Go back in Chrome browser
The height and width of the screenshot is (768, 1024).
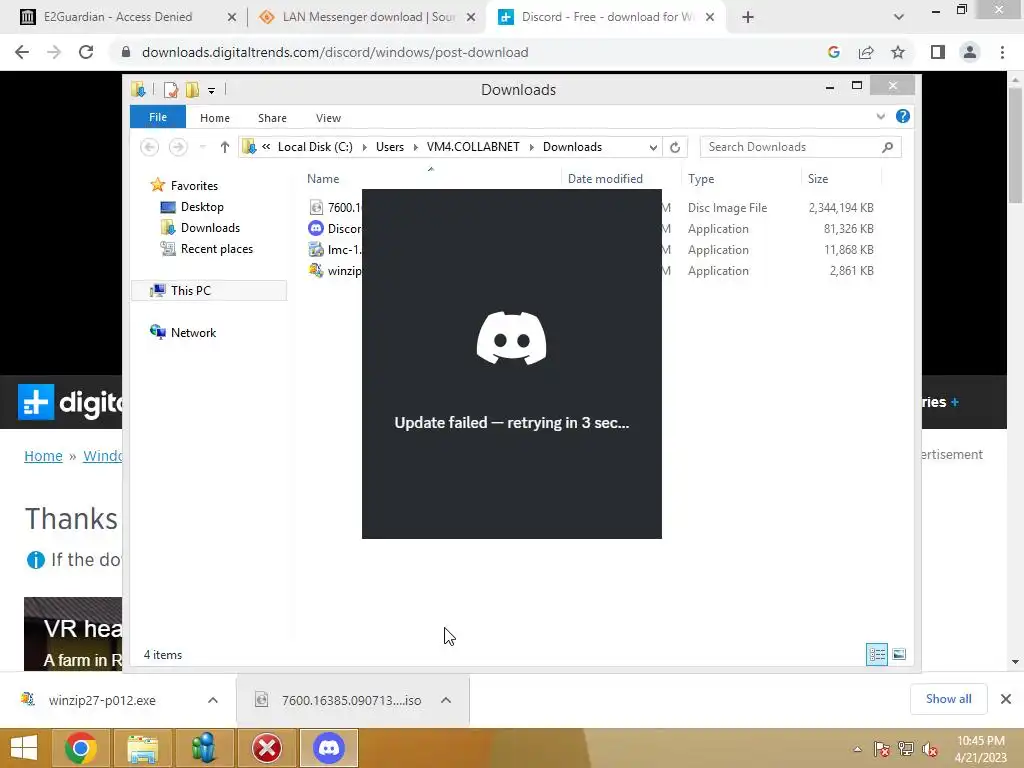pos(22,52)
